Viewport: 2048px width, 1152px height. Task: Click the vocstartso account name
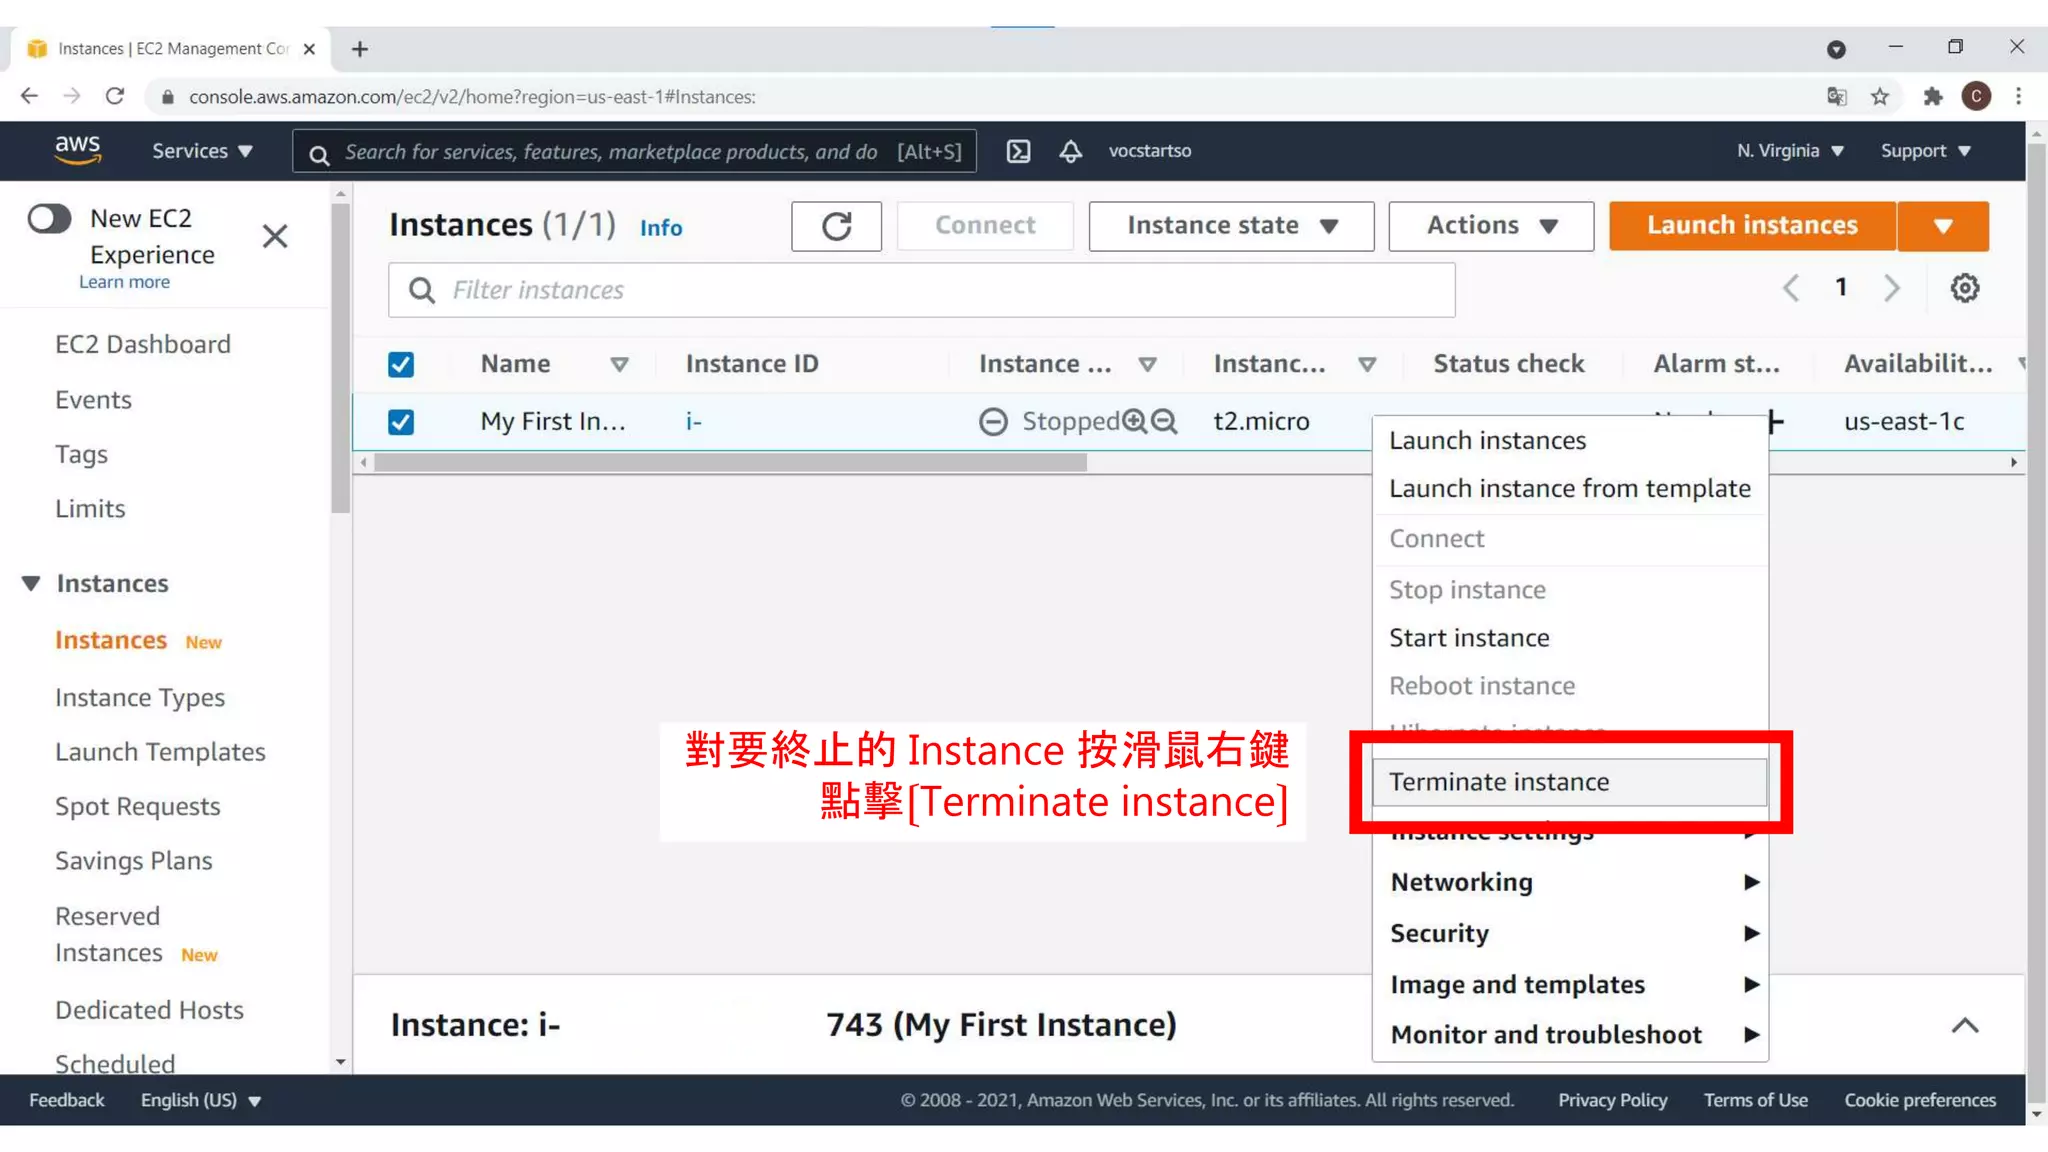click(1150, 151)
